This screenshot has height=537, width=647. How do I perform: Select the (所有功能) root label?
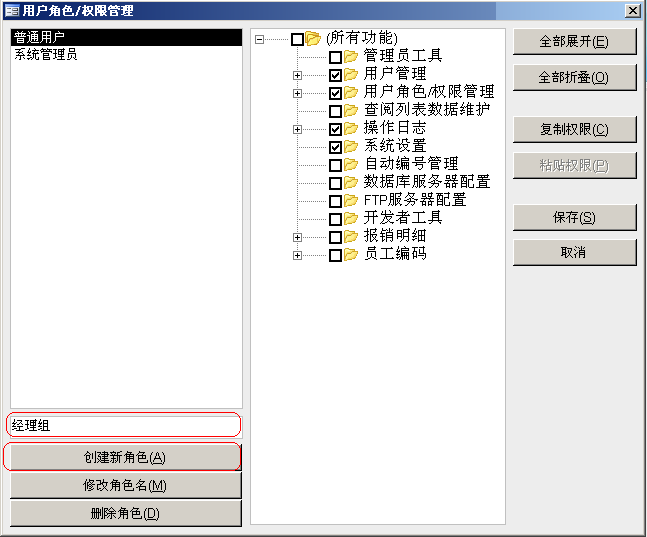click(x=362, y=38)
